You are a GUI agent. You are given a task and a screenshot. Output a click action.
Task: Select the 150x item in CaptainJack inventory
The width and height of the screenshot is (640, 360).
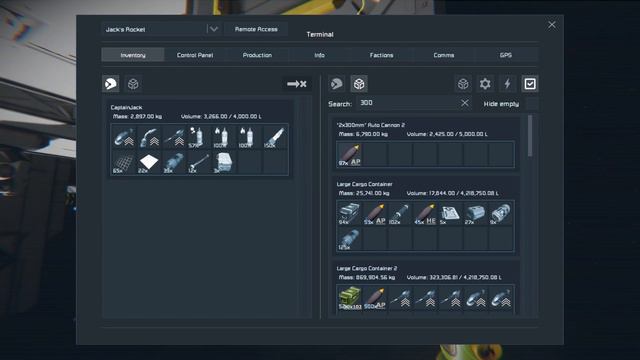275,137
